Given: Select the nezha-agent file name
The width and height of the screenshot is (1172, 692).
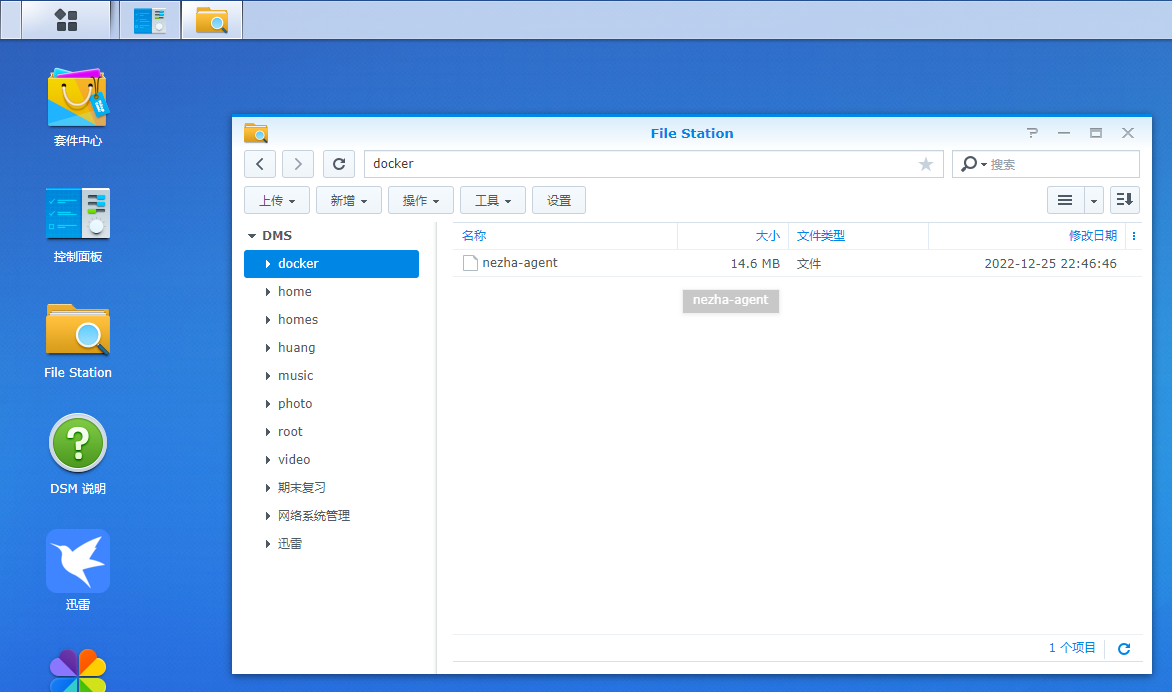Looking at the screenshot, I should [x=519, y=263].
